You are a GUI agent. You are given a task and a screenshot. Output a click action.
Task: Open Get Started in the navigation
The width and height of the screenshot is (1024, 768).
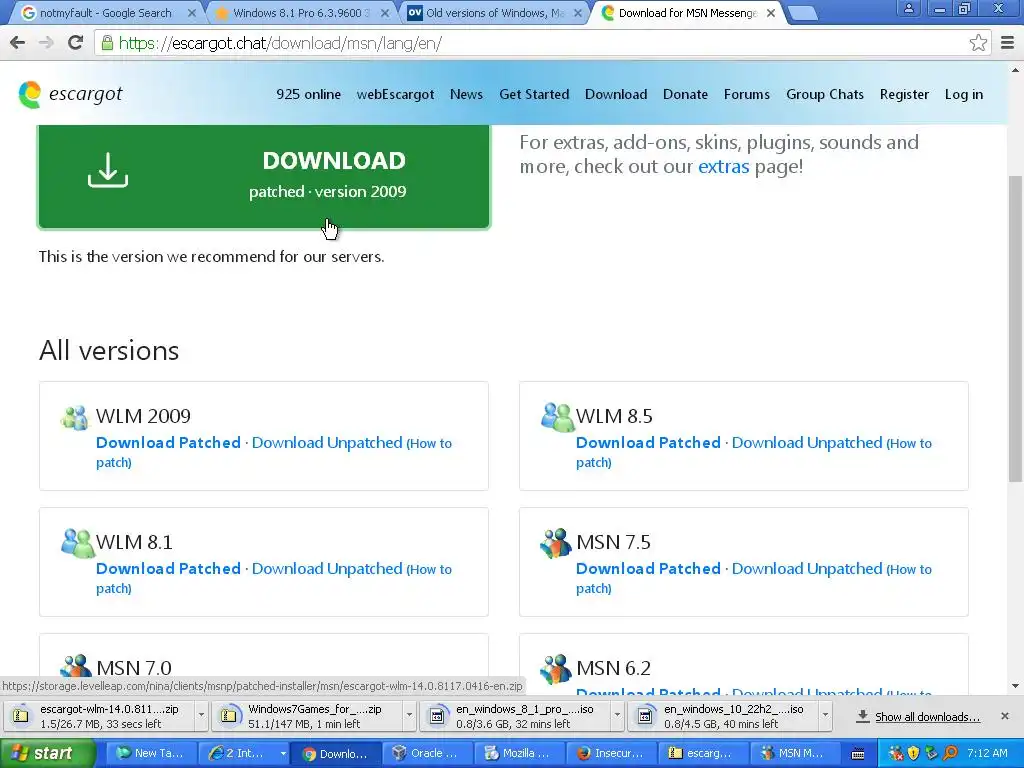pyautogui.click(x=534, y=94)
